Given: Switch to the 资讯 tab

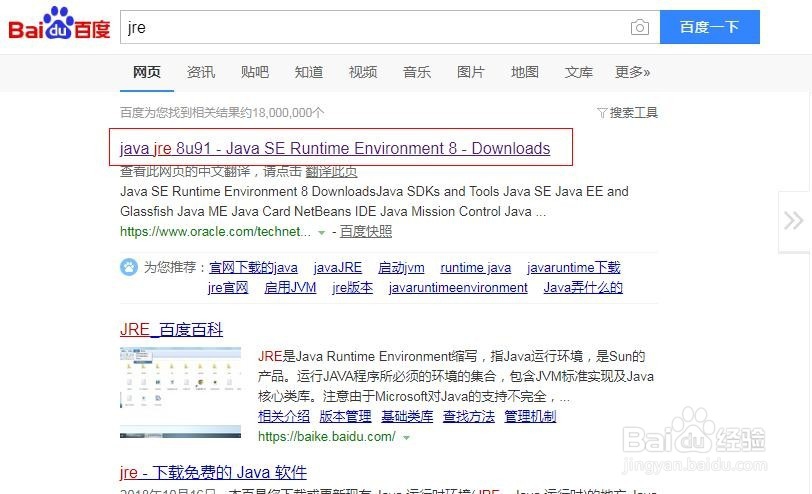Looking at the screenshot, I should point(200,72).
